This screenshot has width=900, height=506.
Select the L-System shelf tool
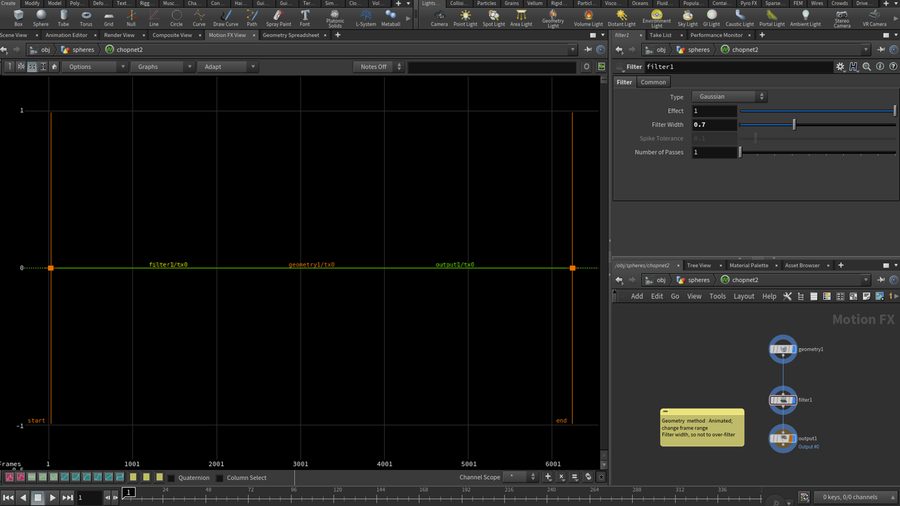tap(366, 18)
